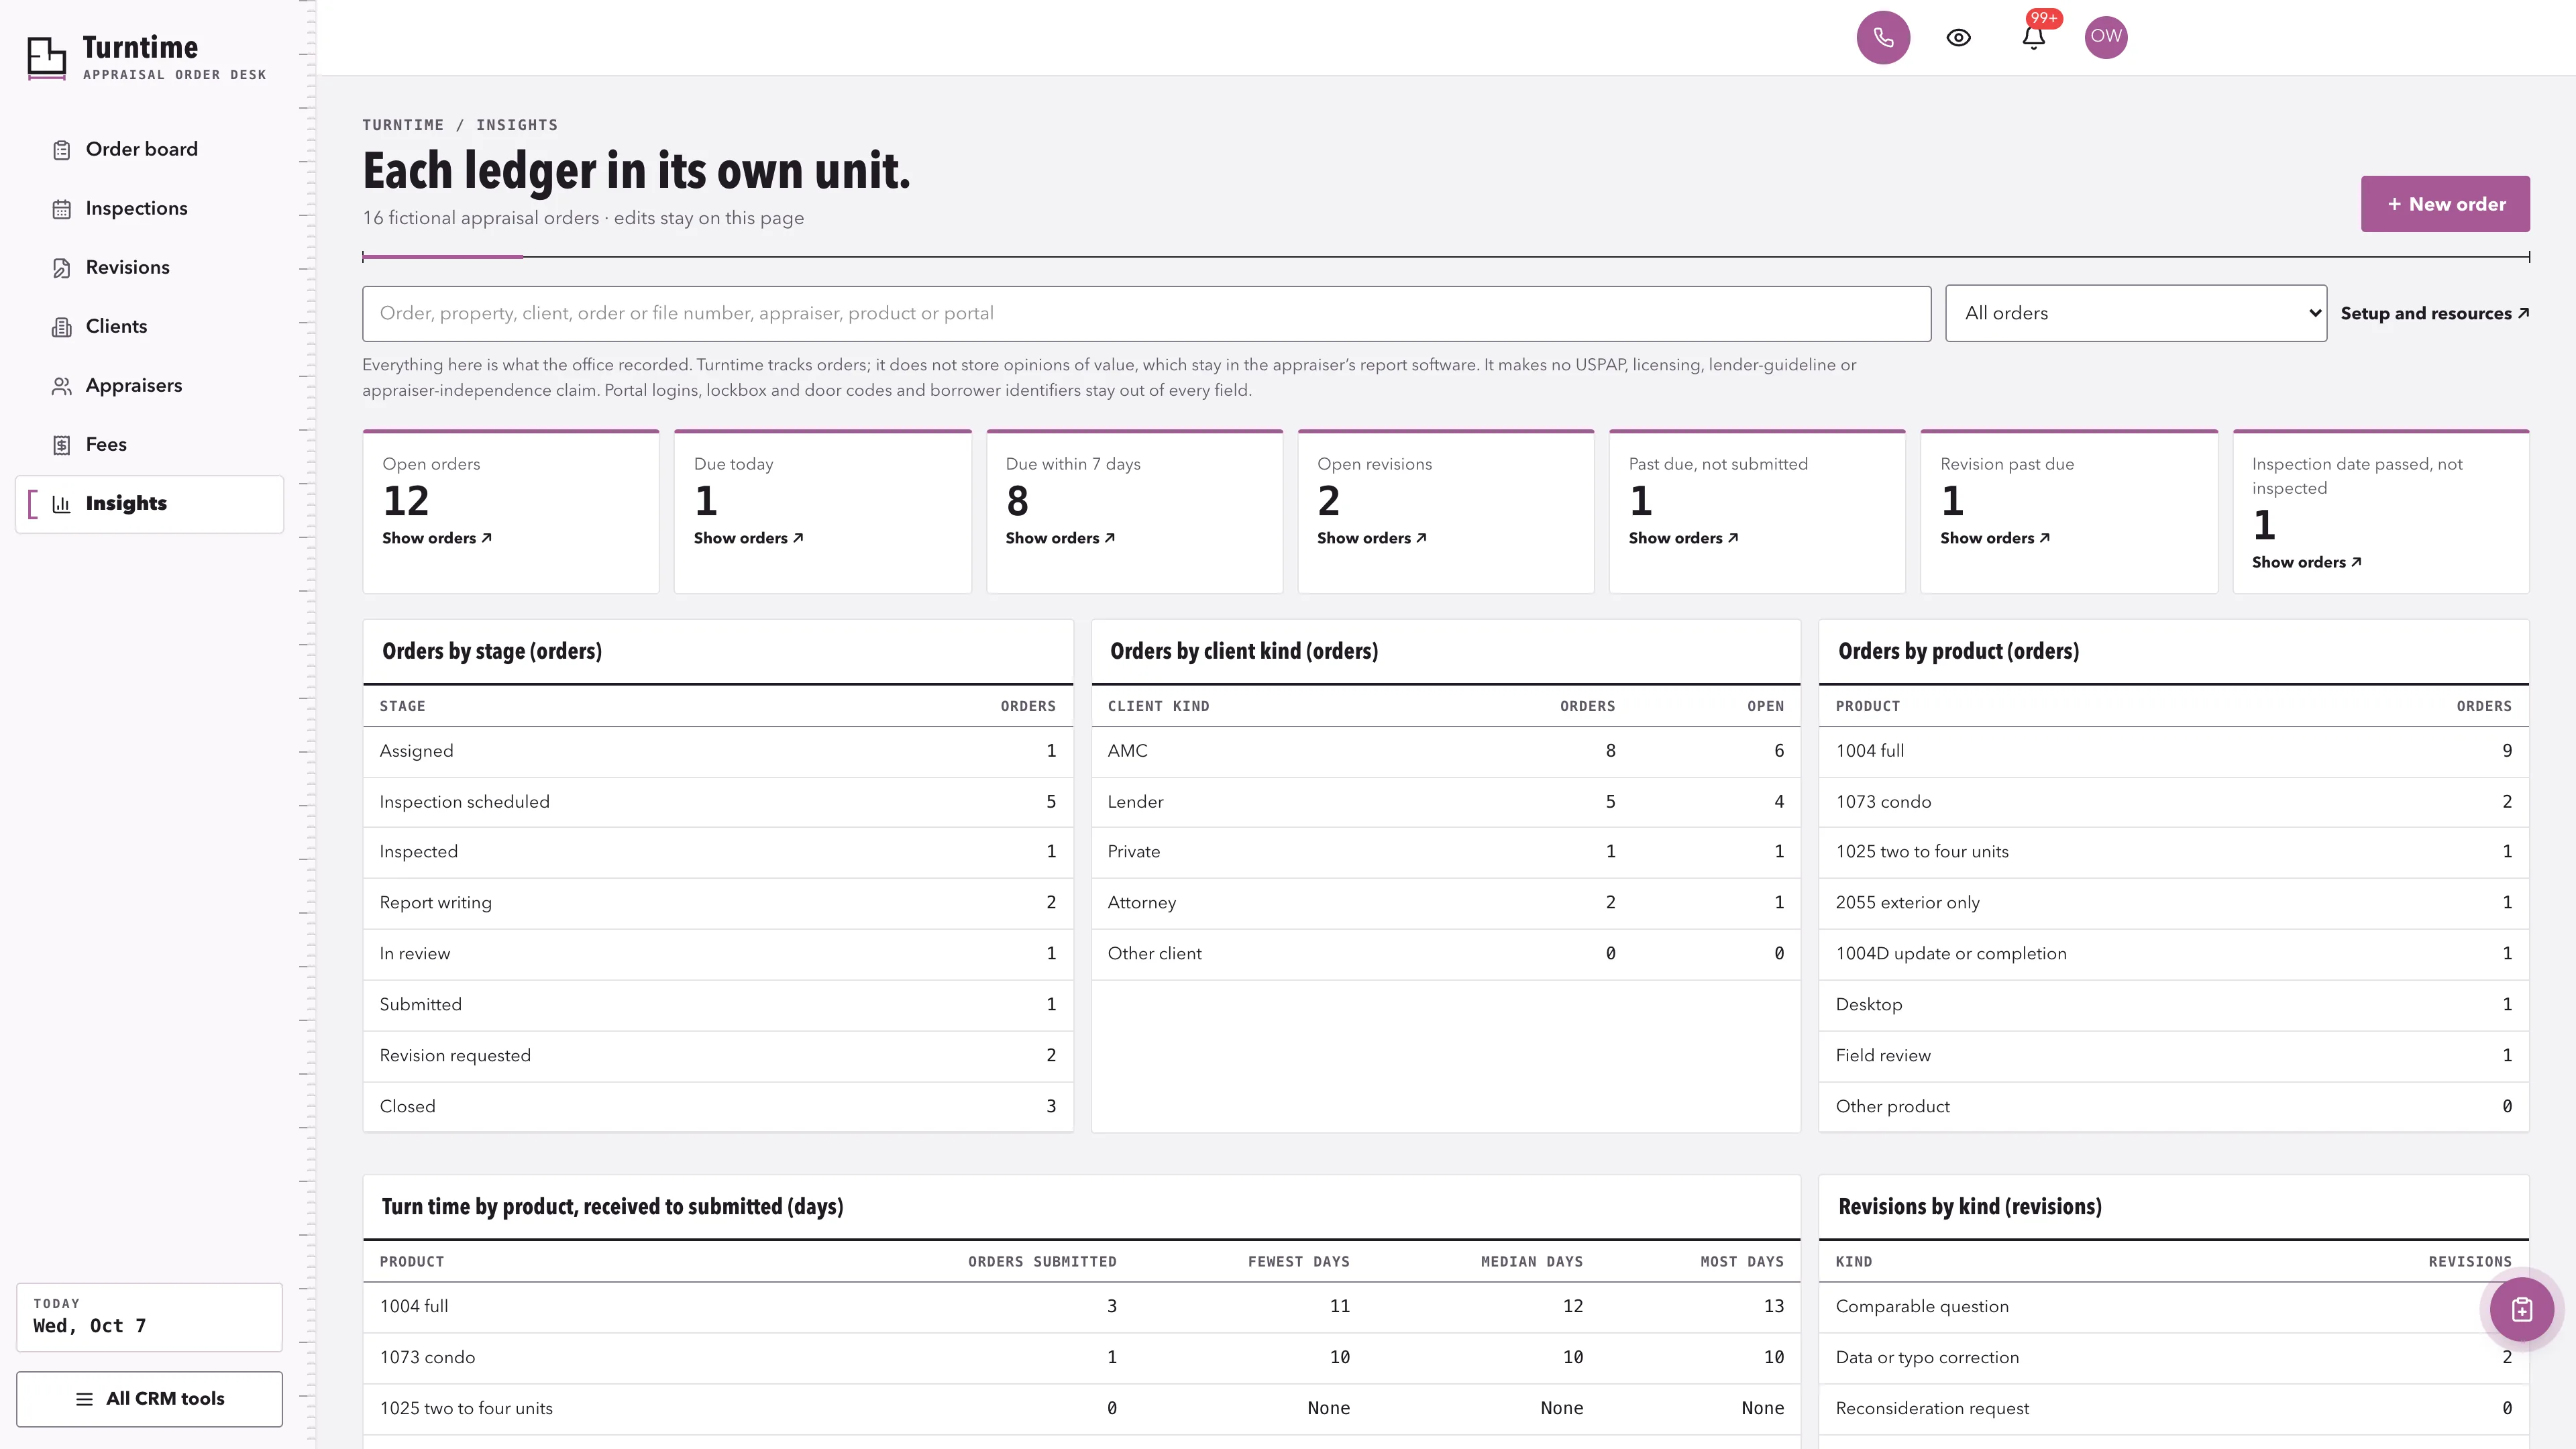Show orders for Past due, not submitted
Viewport: 2576px width, 1449px height.
click(x=1684, y=538)
